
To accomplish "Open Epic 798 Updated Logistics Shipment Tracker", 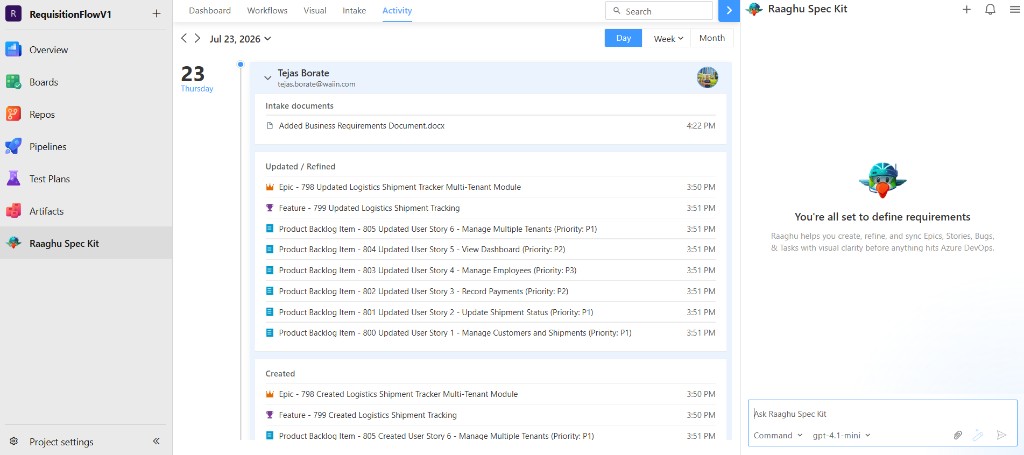I will pos(490,187).
